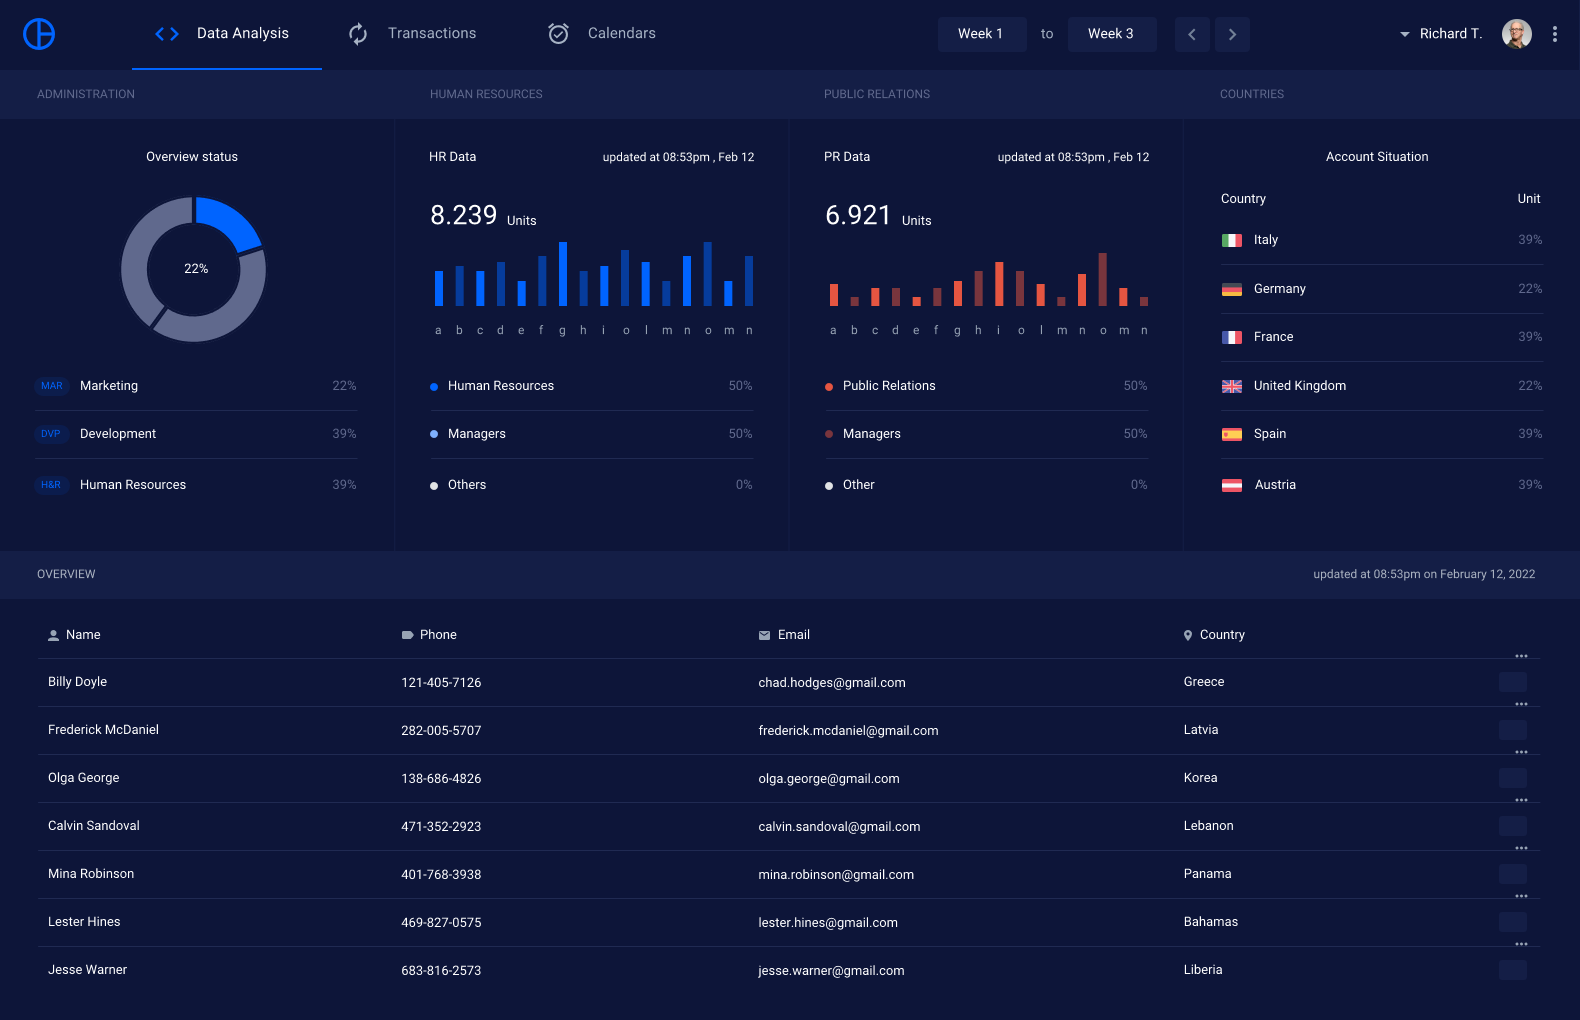Select the Other row under PR Data
1580x1020 pixels.
coord(986,485)
